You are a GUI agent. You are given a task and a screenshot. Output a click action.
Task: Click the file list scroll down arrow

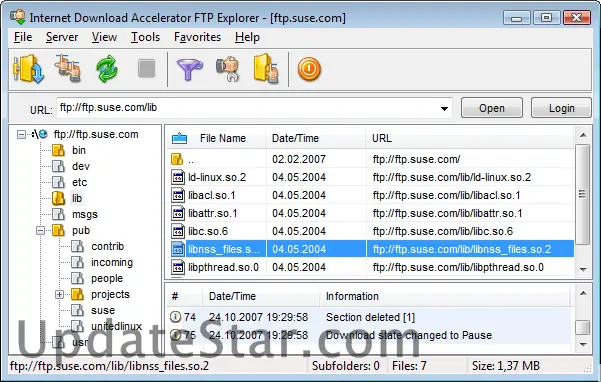tap(583, 269)
